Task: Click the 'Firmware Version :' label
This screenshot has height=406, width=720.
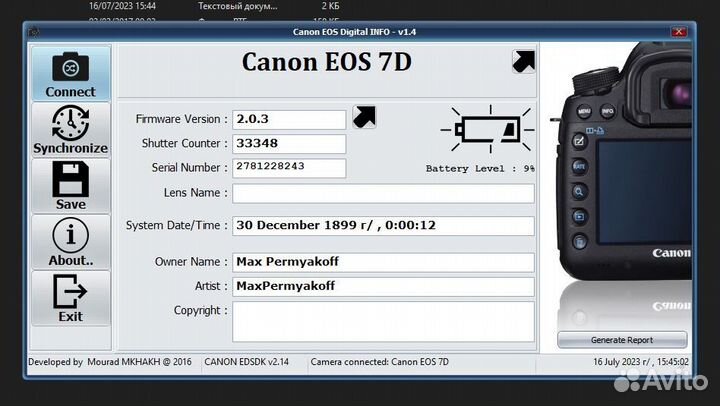Action: click(181, 119)
